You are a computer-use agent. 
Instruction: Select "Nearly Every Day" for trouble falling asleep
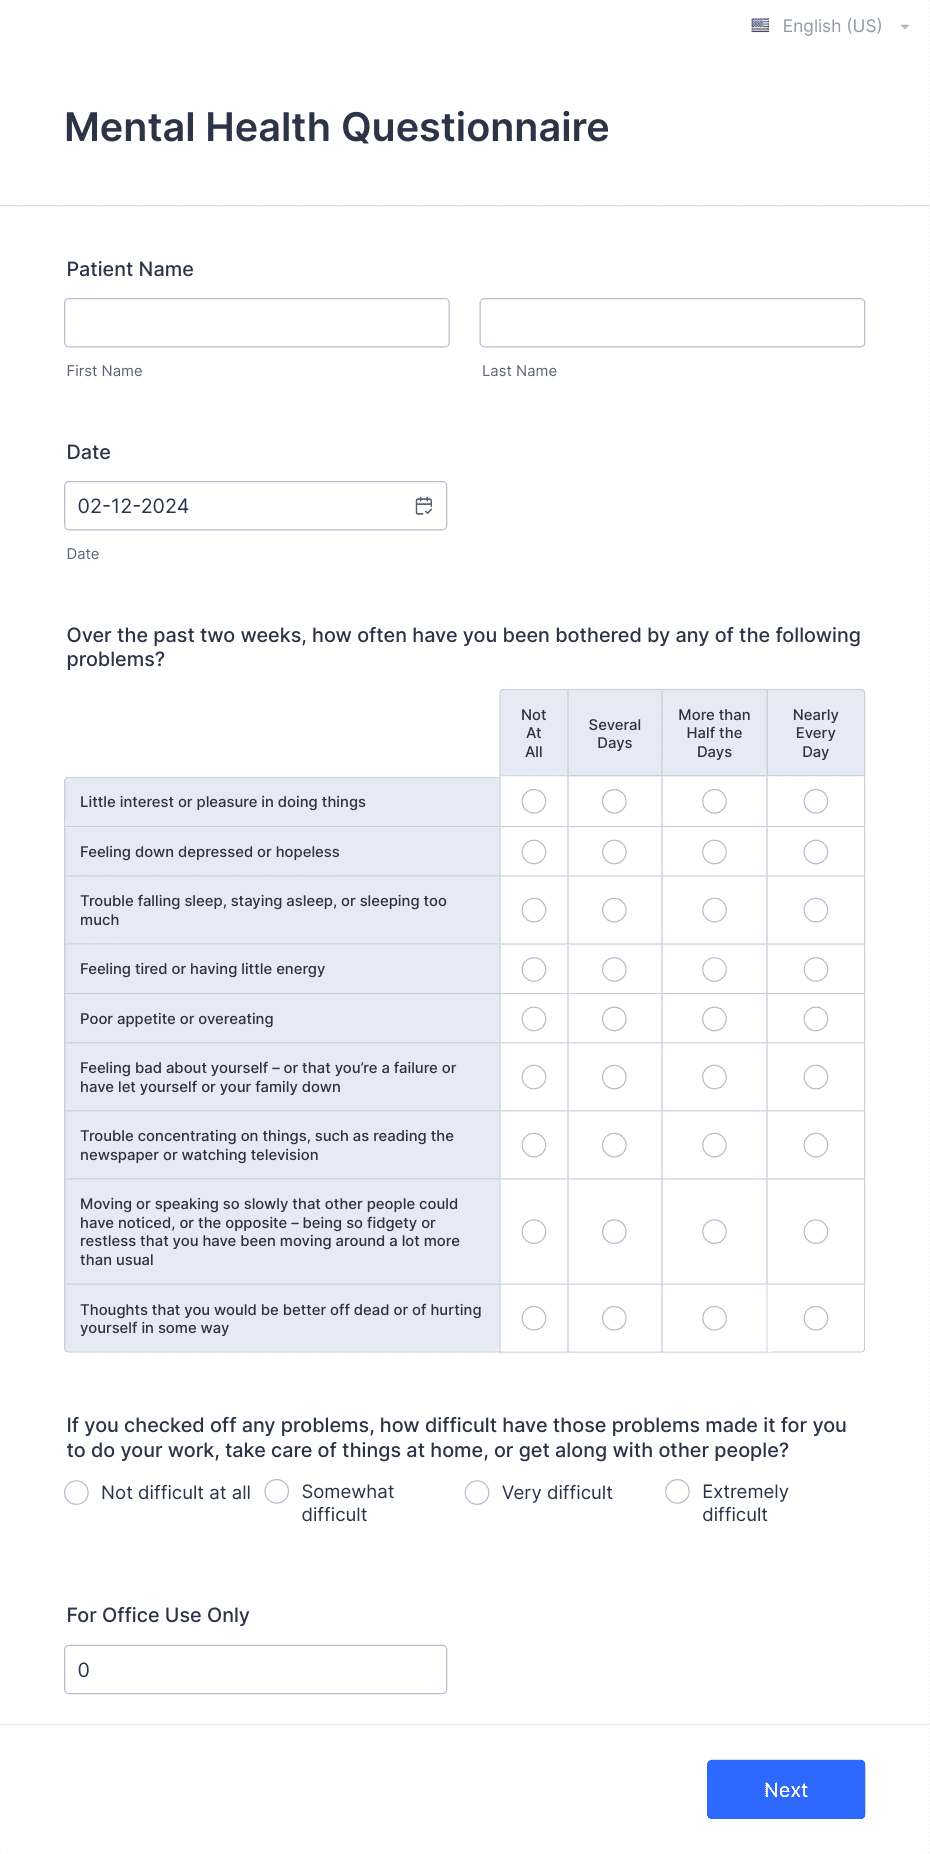pyautogui.click(x=815, y=910)
